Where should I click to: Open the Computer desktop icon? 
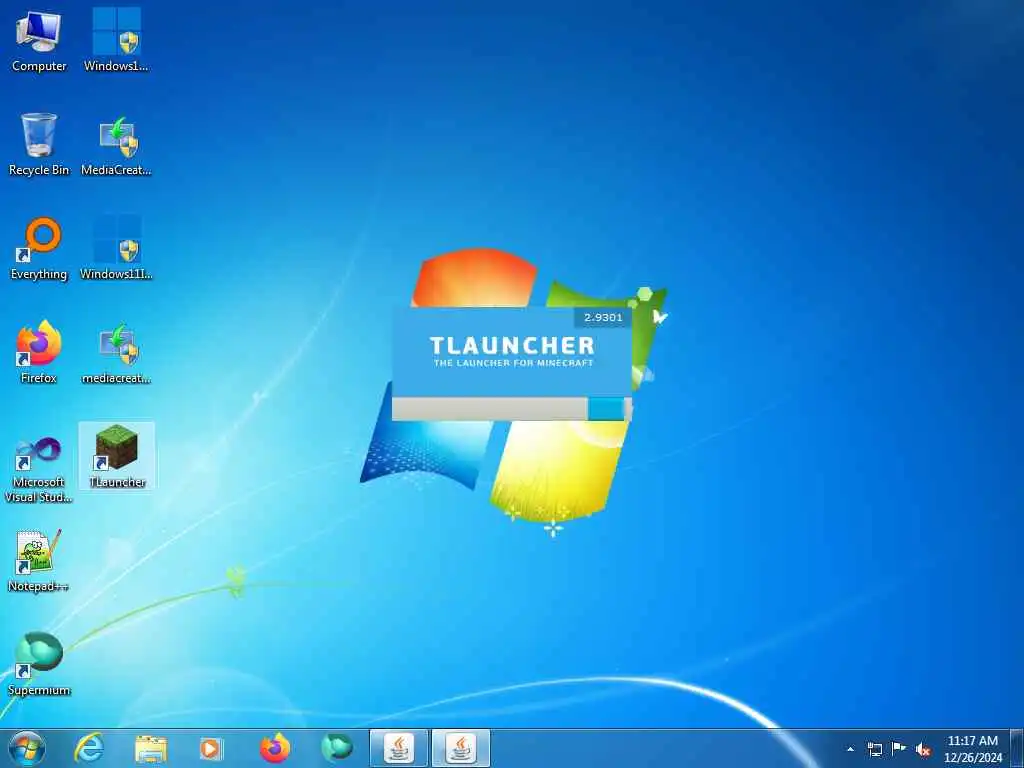tap(39, 40)
